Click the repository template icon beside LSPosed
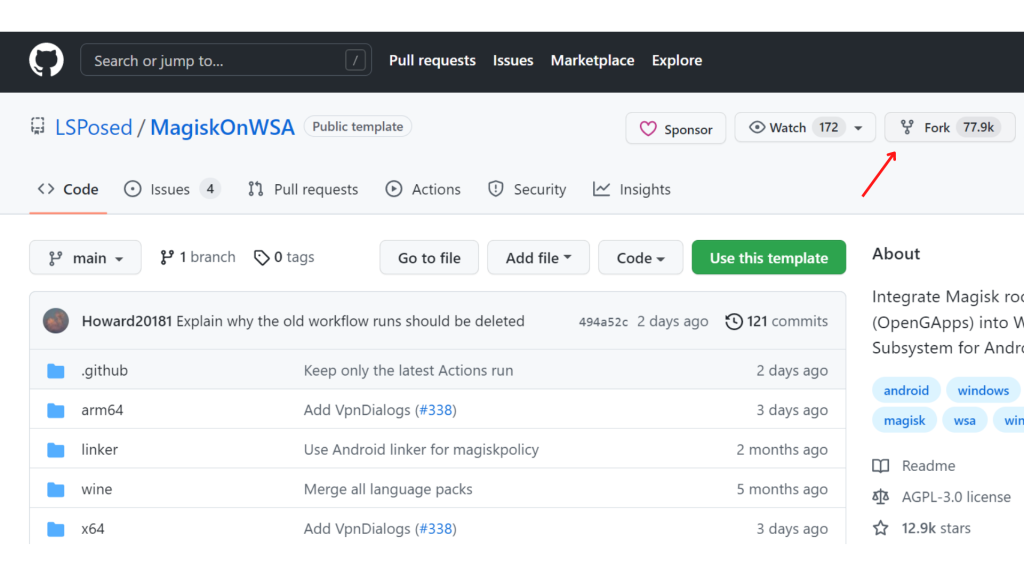The width and height of the screenshot is (1024, 576). tap(38, 126)
